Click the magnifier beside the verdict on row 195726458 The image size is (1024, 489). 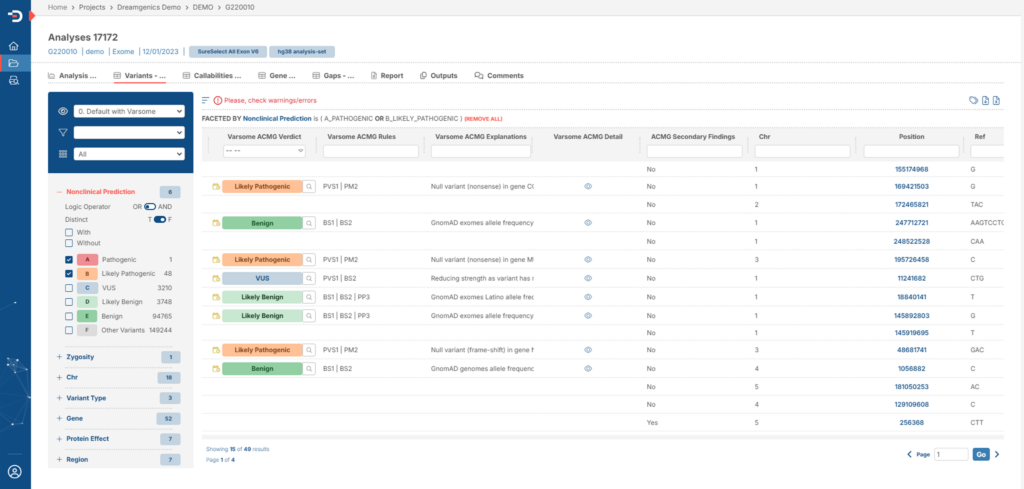(309, 260)
